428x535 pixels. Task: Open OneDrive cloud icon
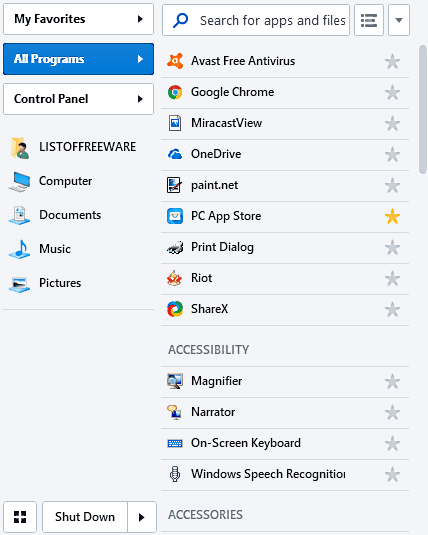click(175, 154)
